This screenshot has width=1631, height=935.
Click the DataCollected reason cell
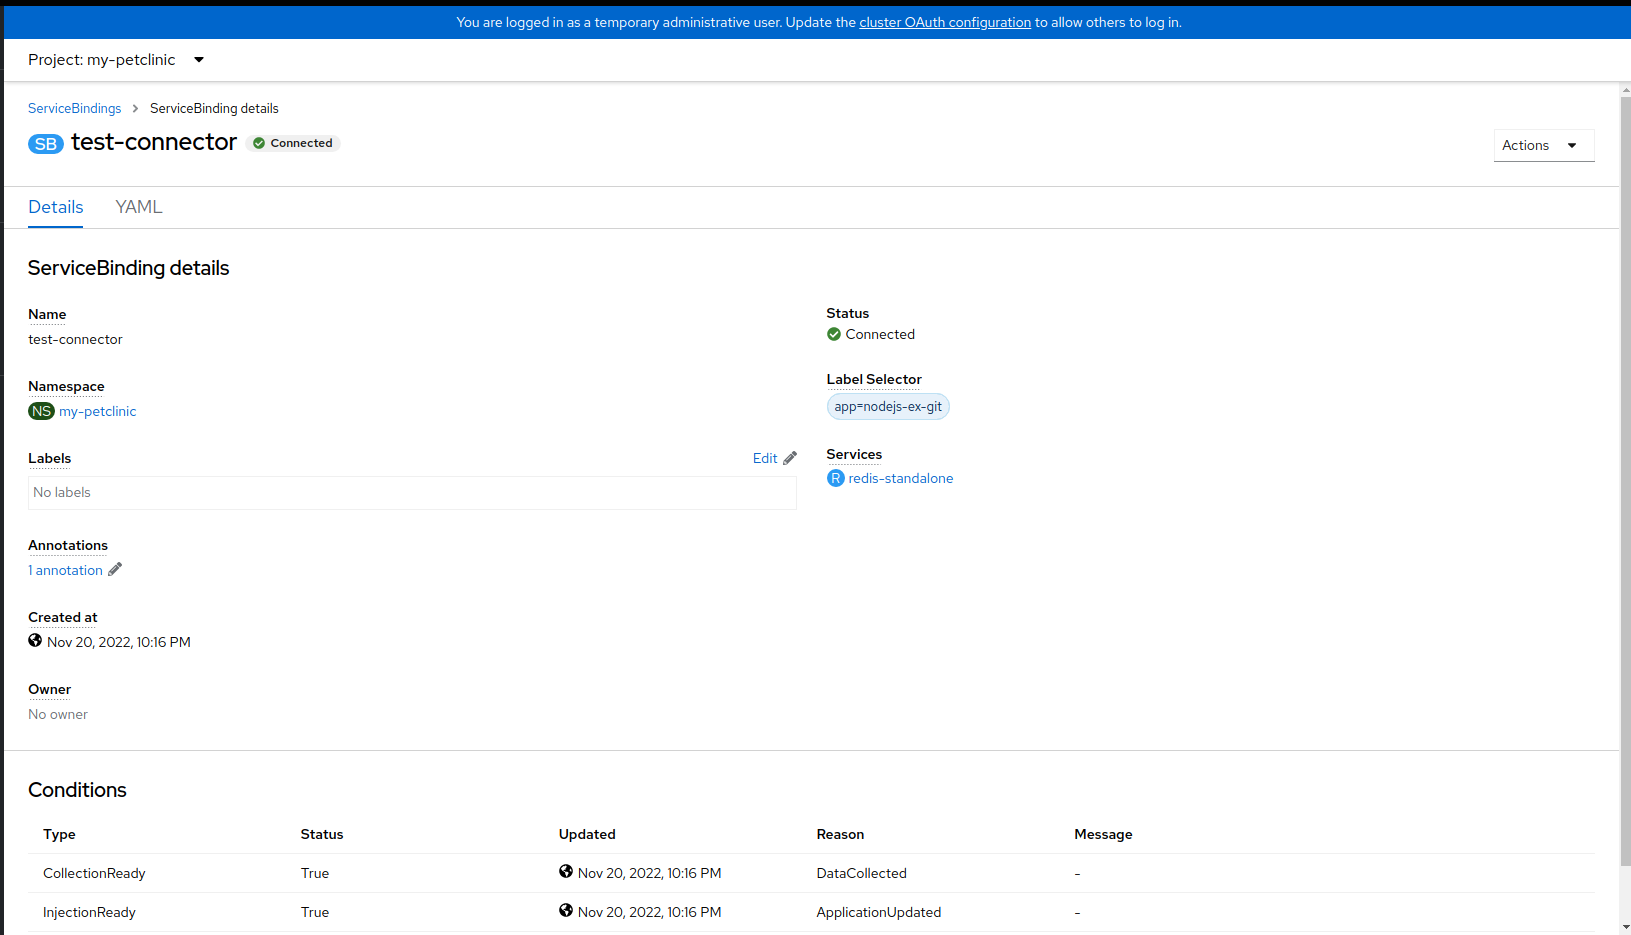(862, 873)
